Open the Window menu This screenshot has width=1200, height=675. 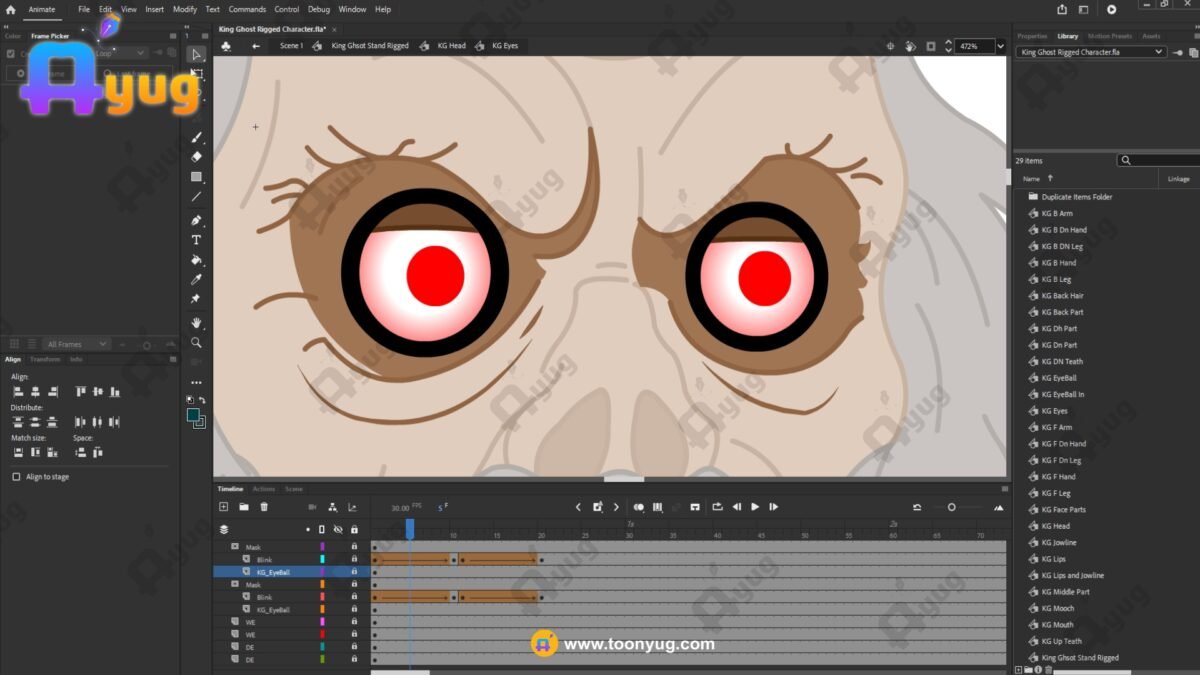[x=352, y=9]
